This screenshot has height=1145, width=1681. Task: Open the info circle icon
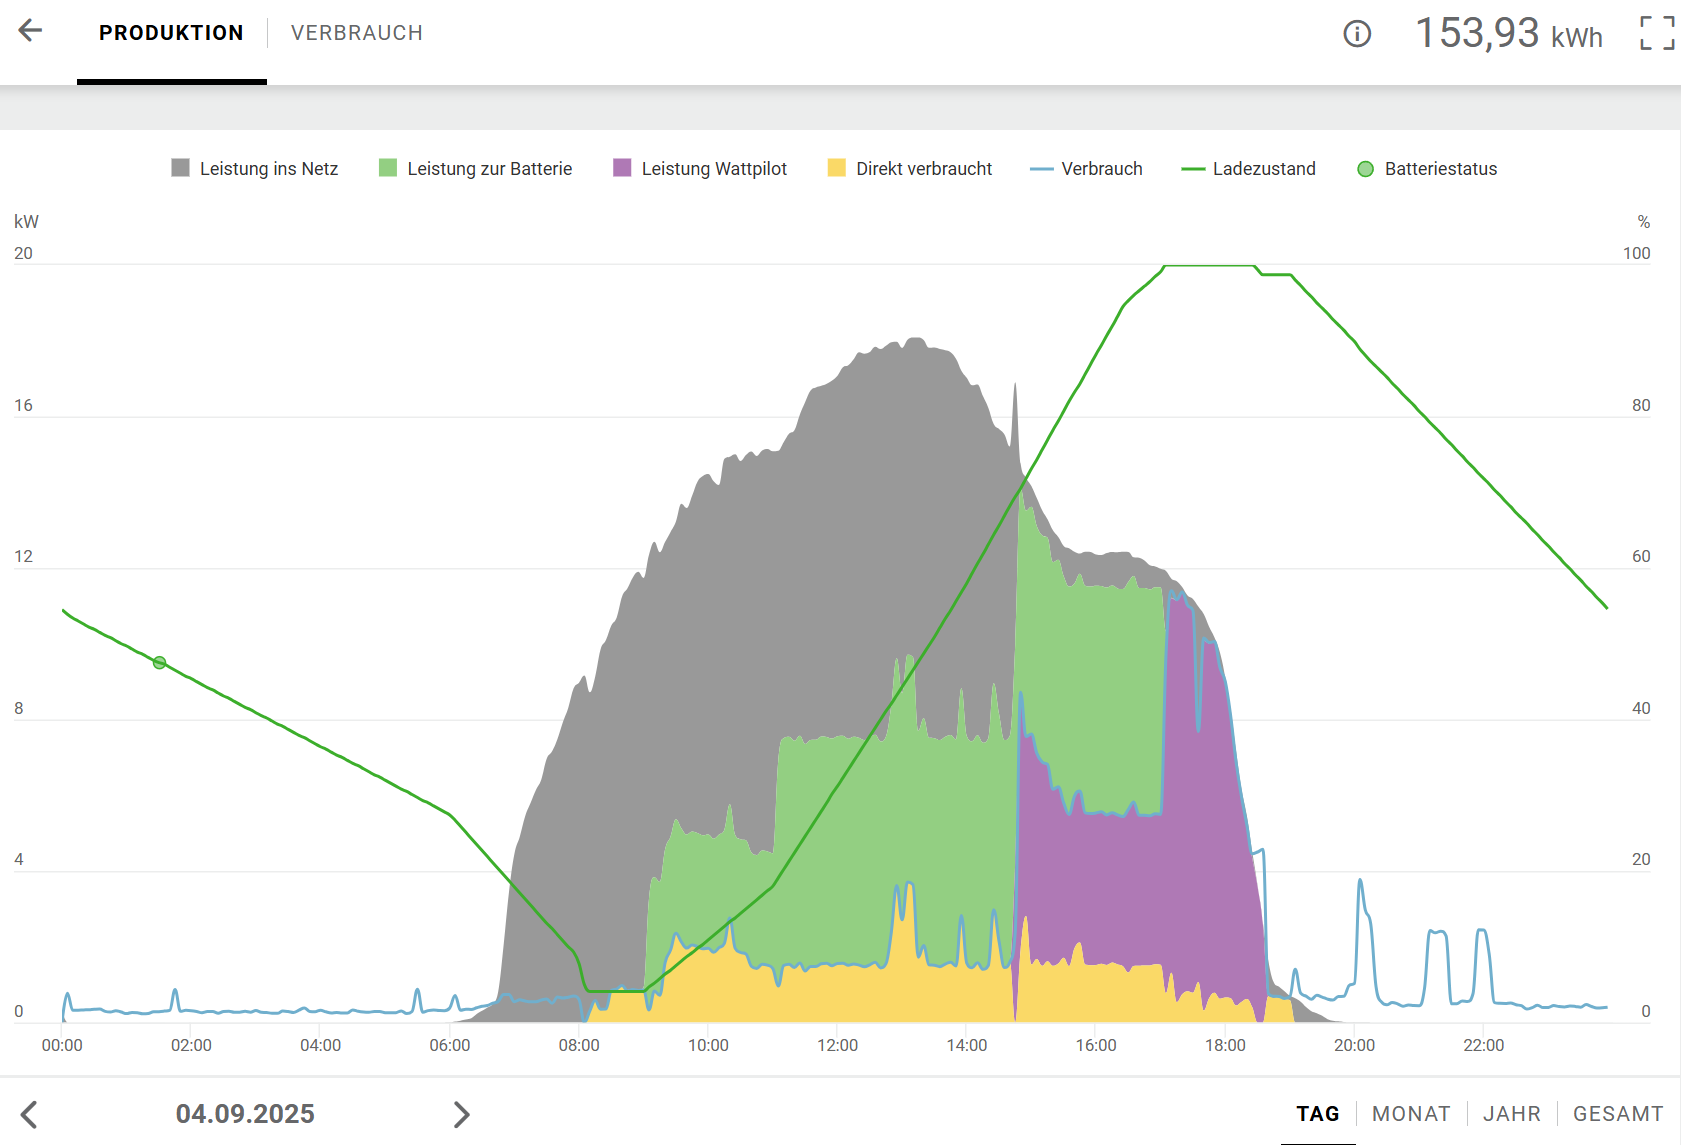[1356, 34]
